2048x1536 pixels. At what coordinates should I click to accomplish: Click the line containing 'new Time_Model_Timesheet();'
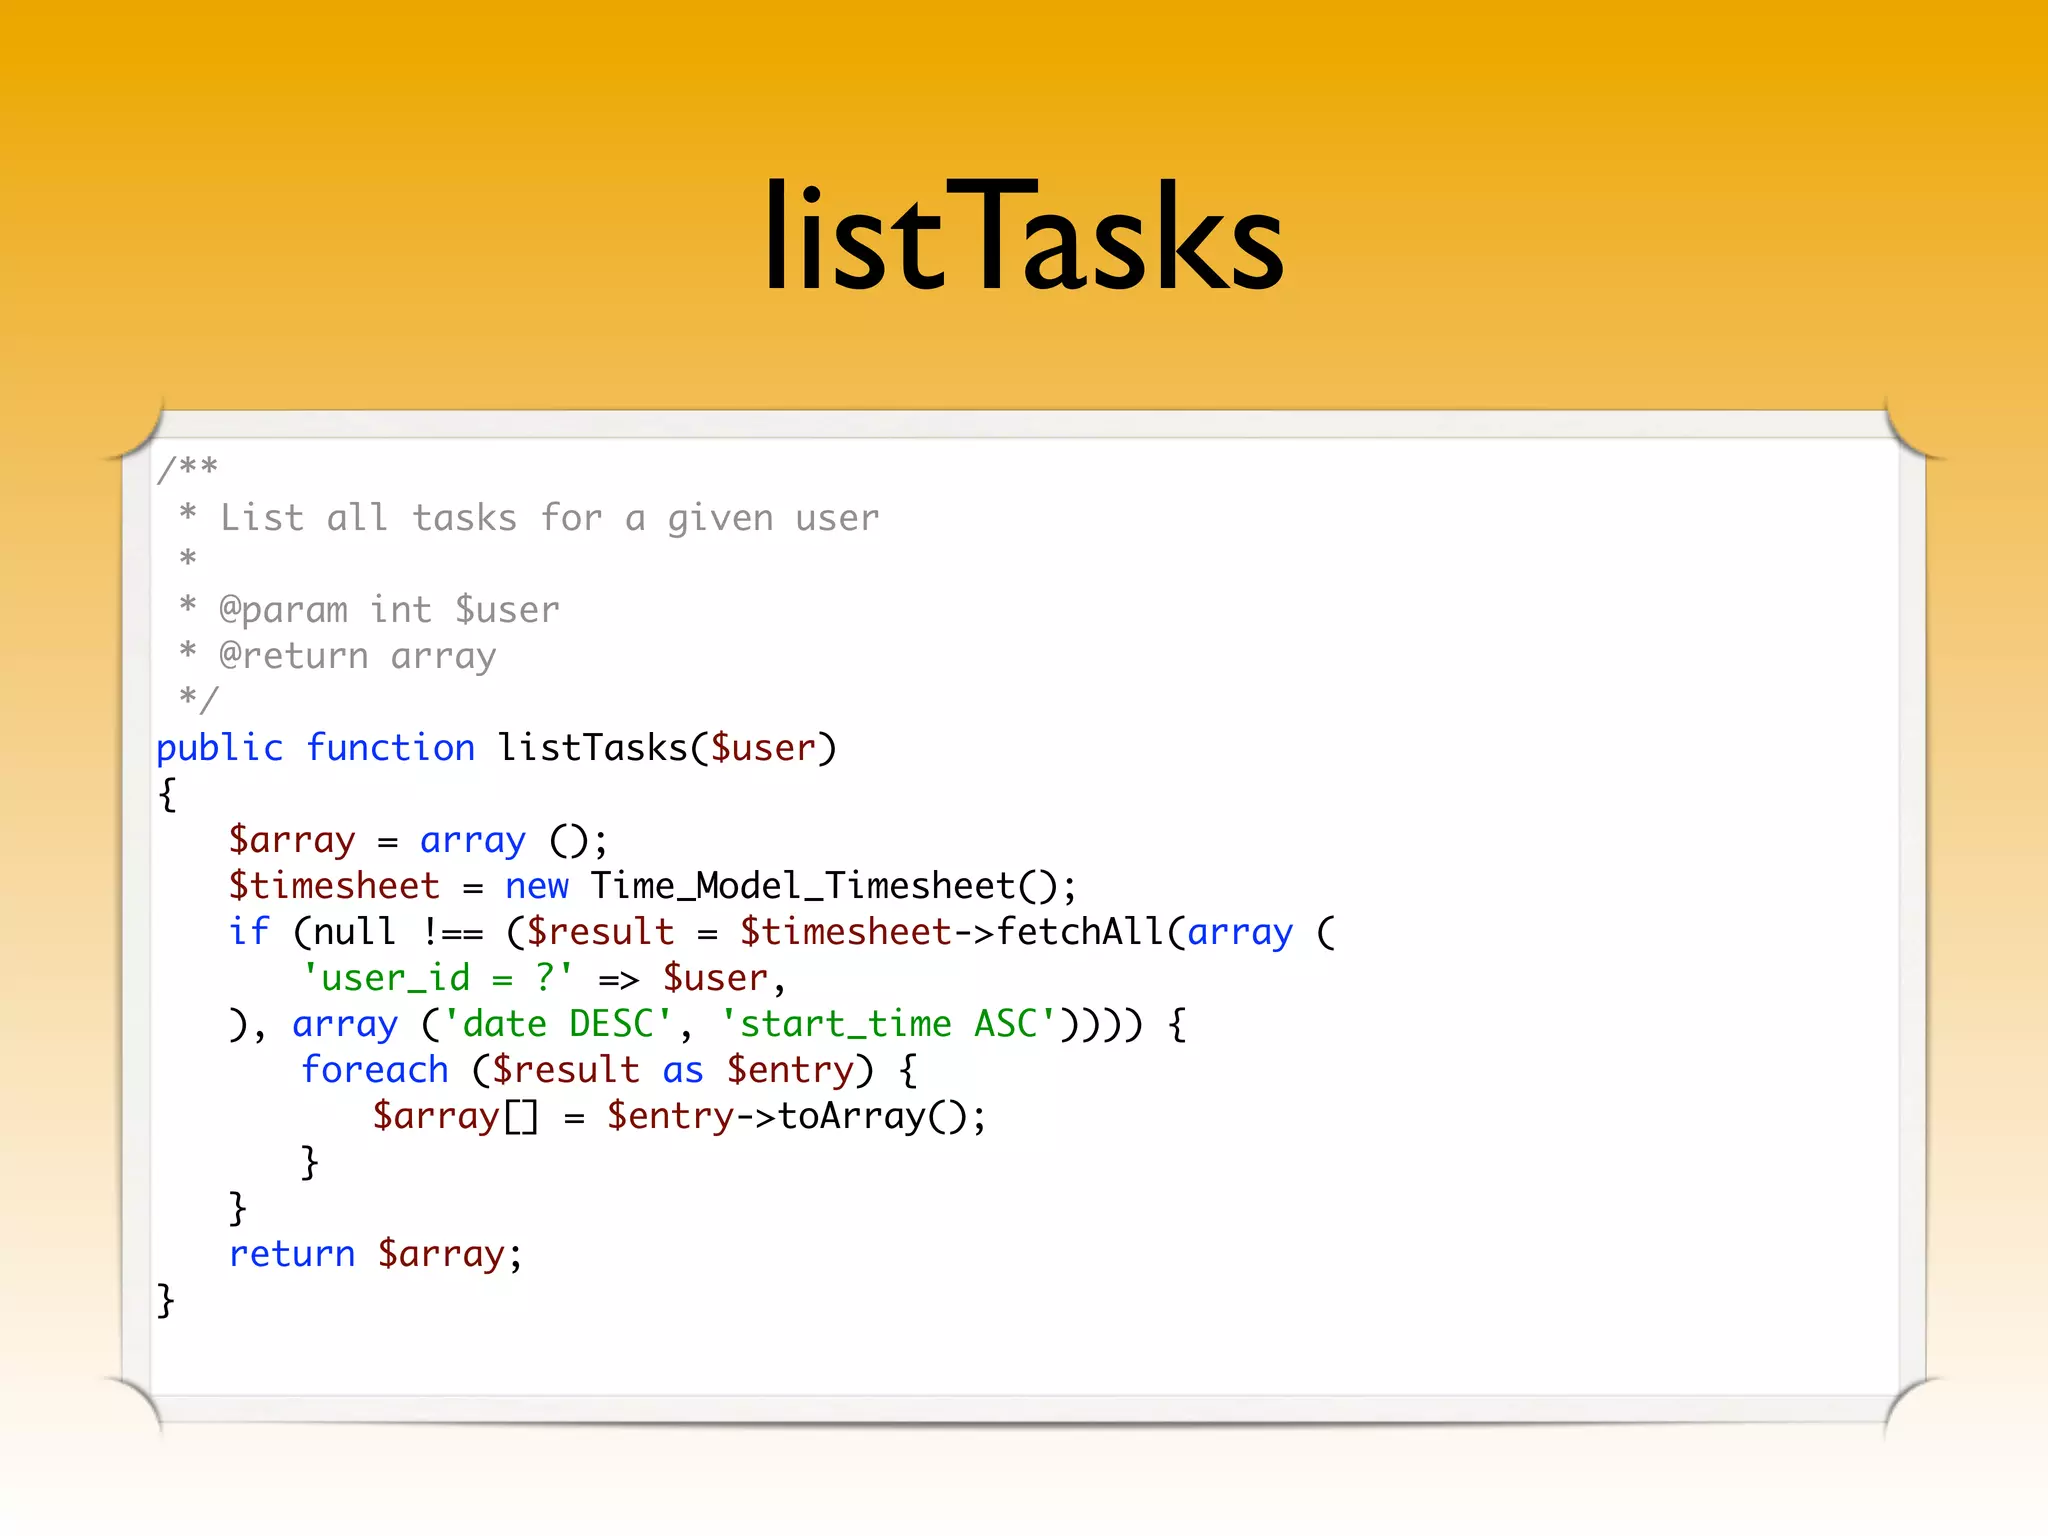tap(652, 886)
